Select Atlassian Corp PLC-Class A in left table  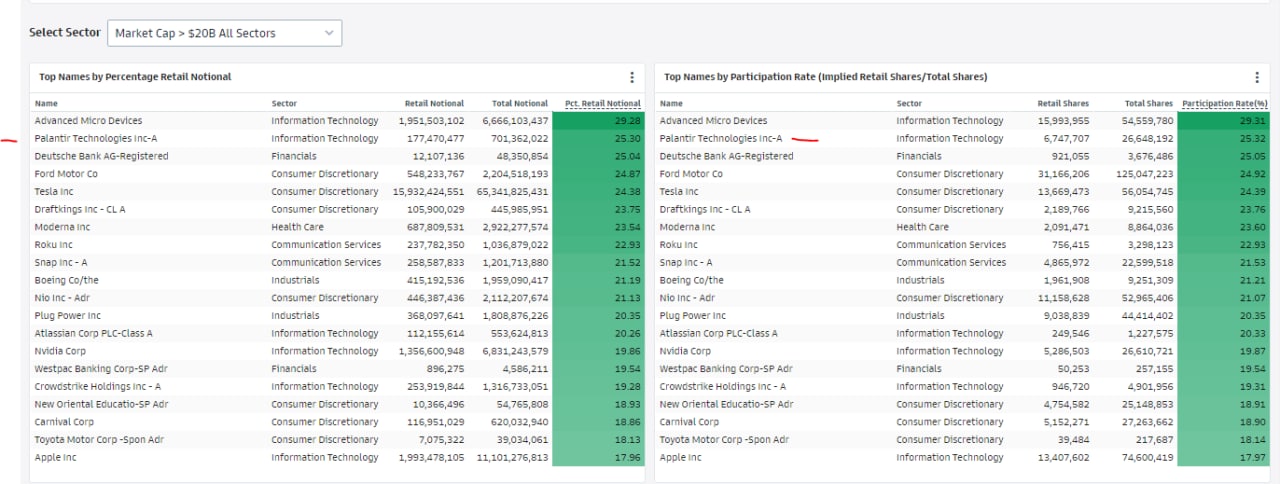pyautogui.click(x=94, y=333)
